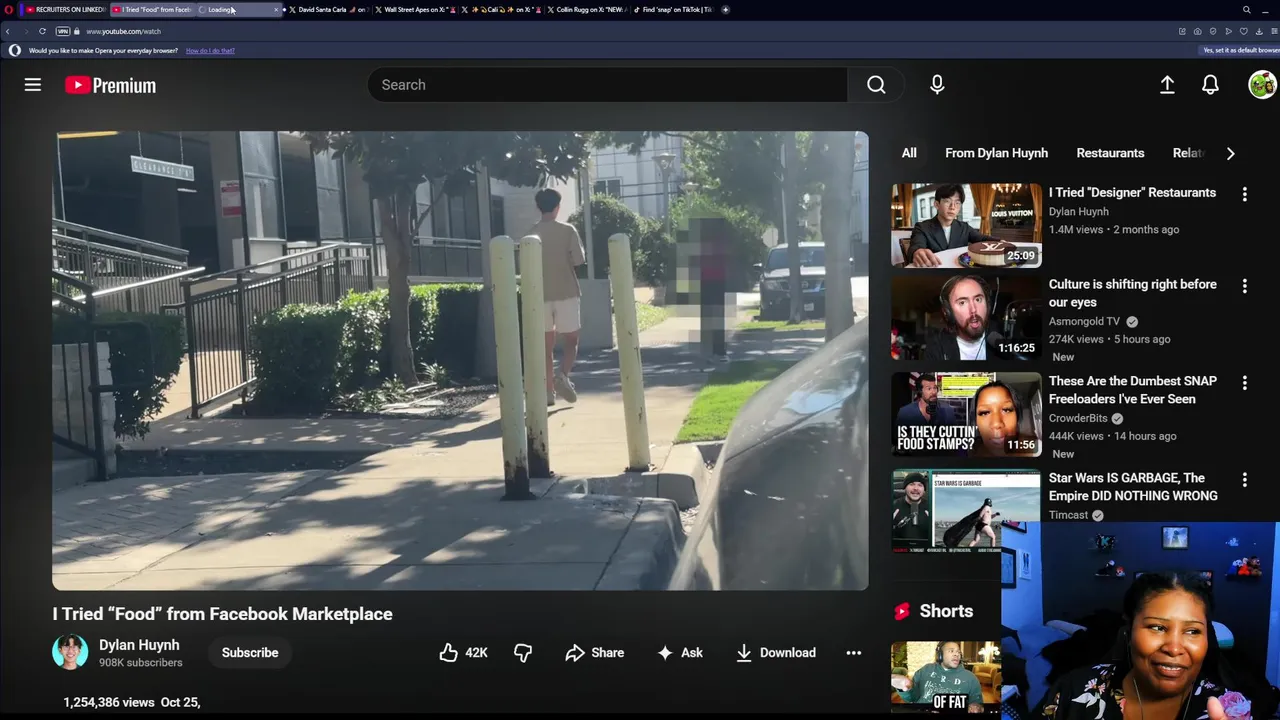
Task: Open options menu for Star Wars video
Action: point(1244,480)
